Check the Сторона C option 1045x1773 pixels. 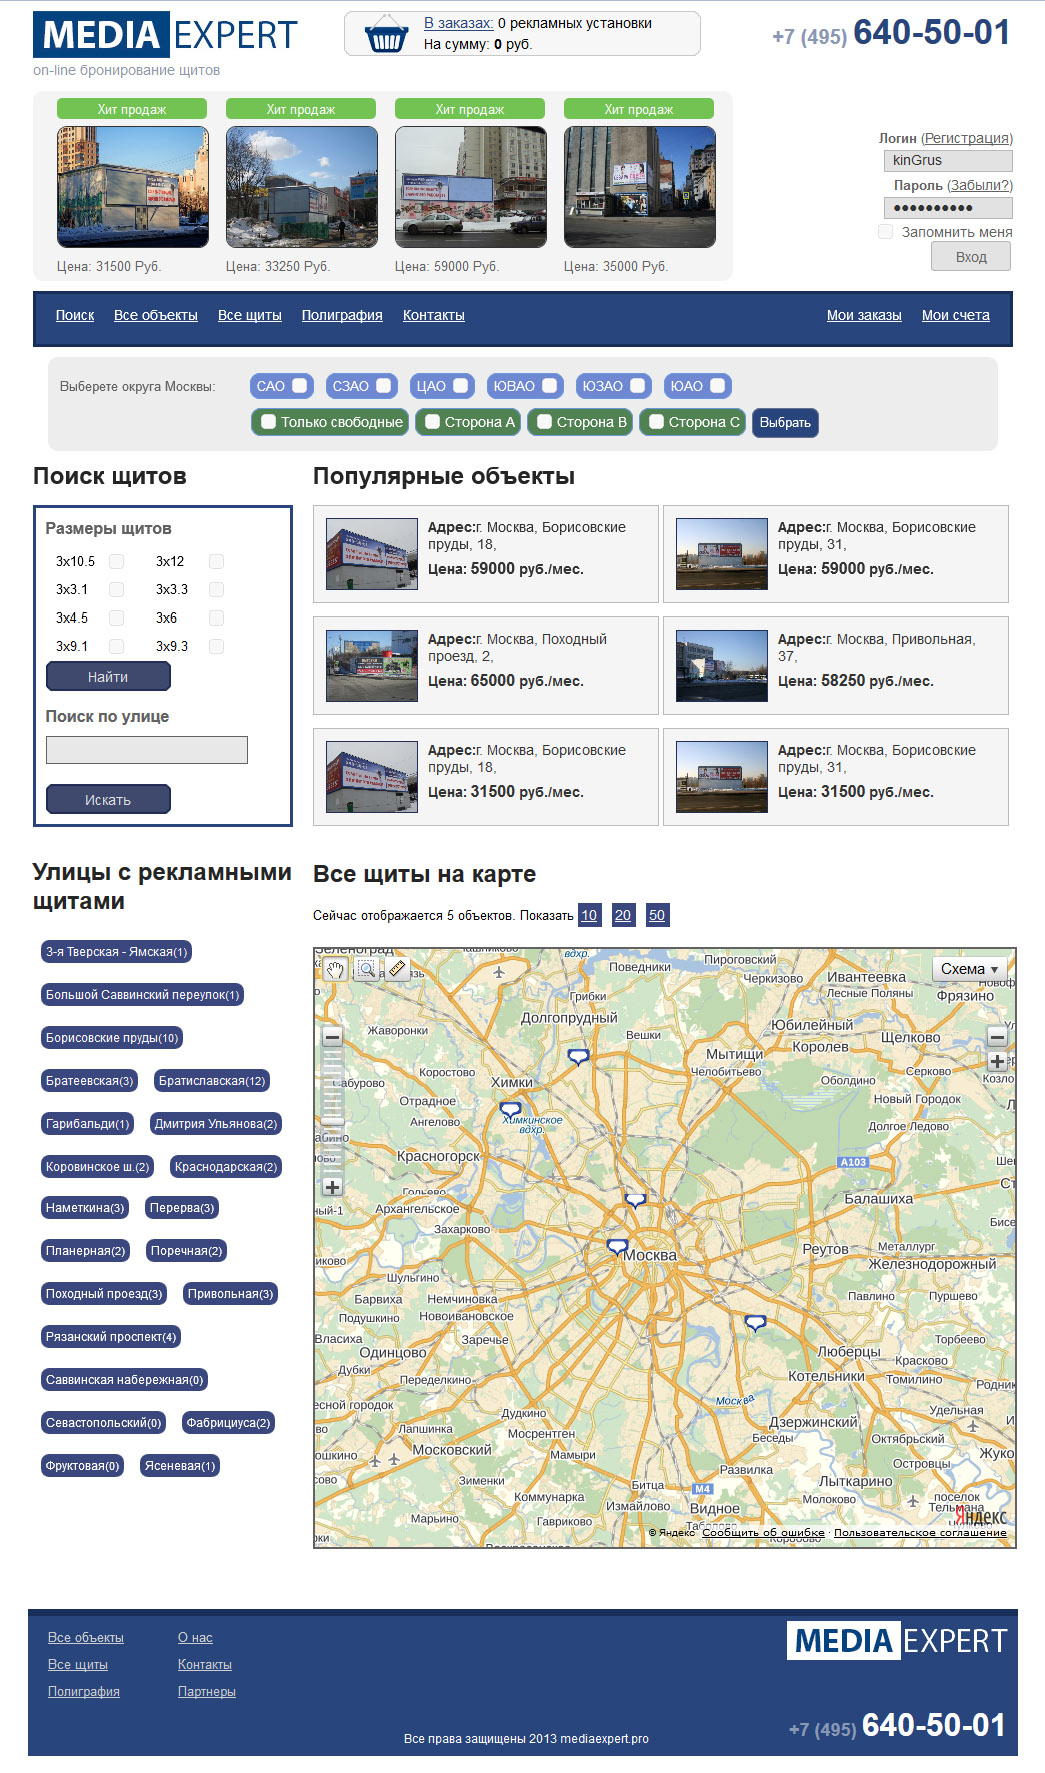(656, 422)
